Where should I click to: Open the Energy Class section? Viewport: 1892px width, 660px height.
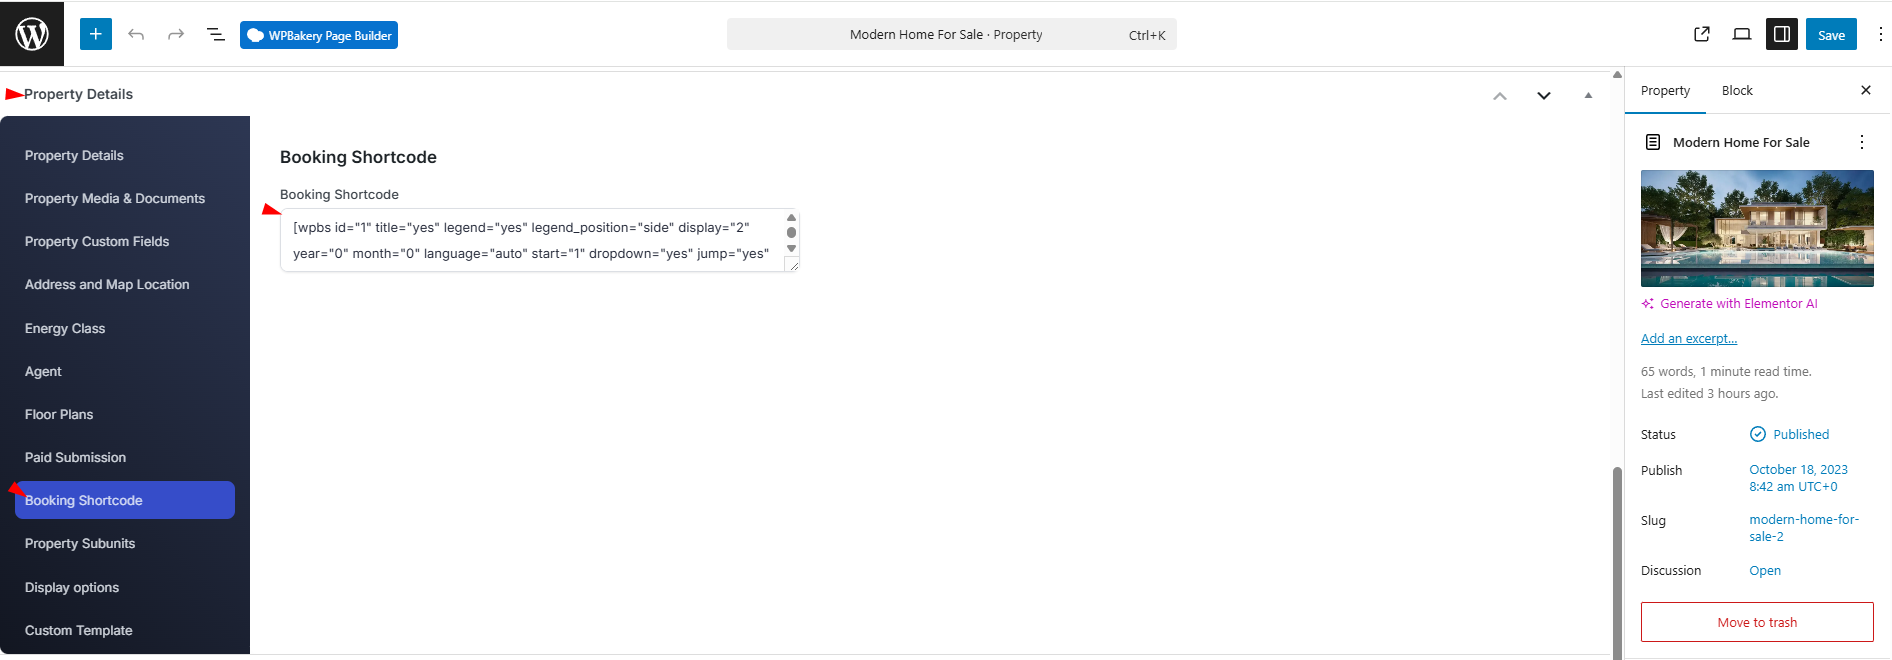65,328
